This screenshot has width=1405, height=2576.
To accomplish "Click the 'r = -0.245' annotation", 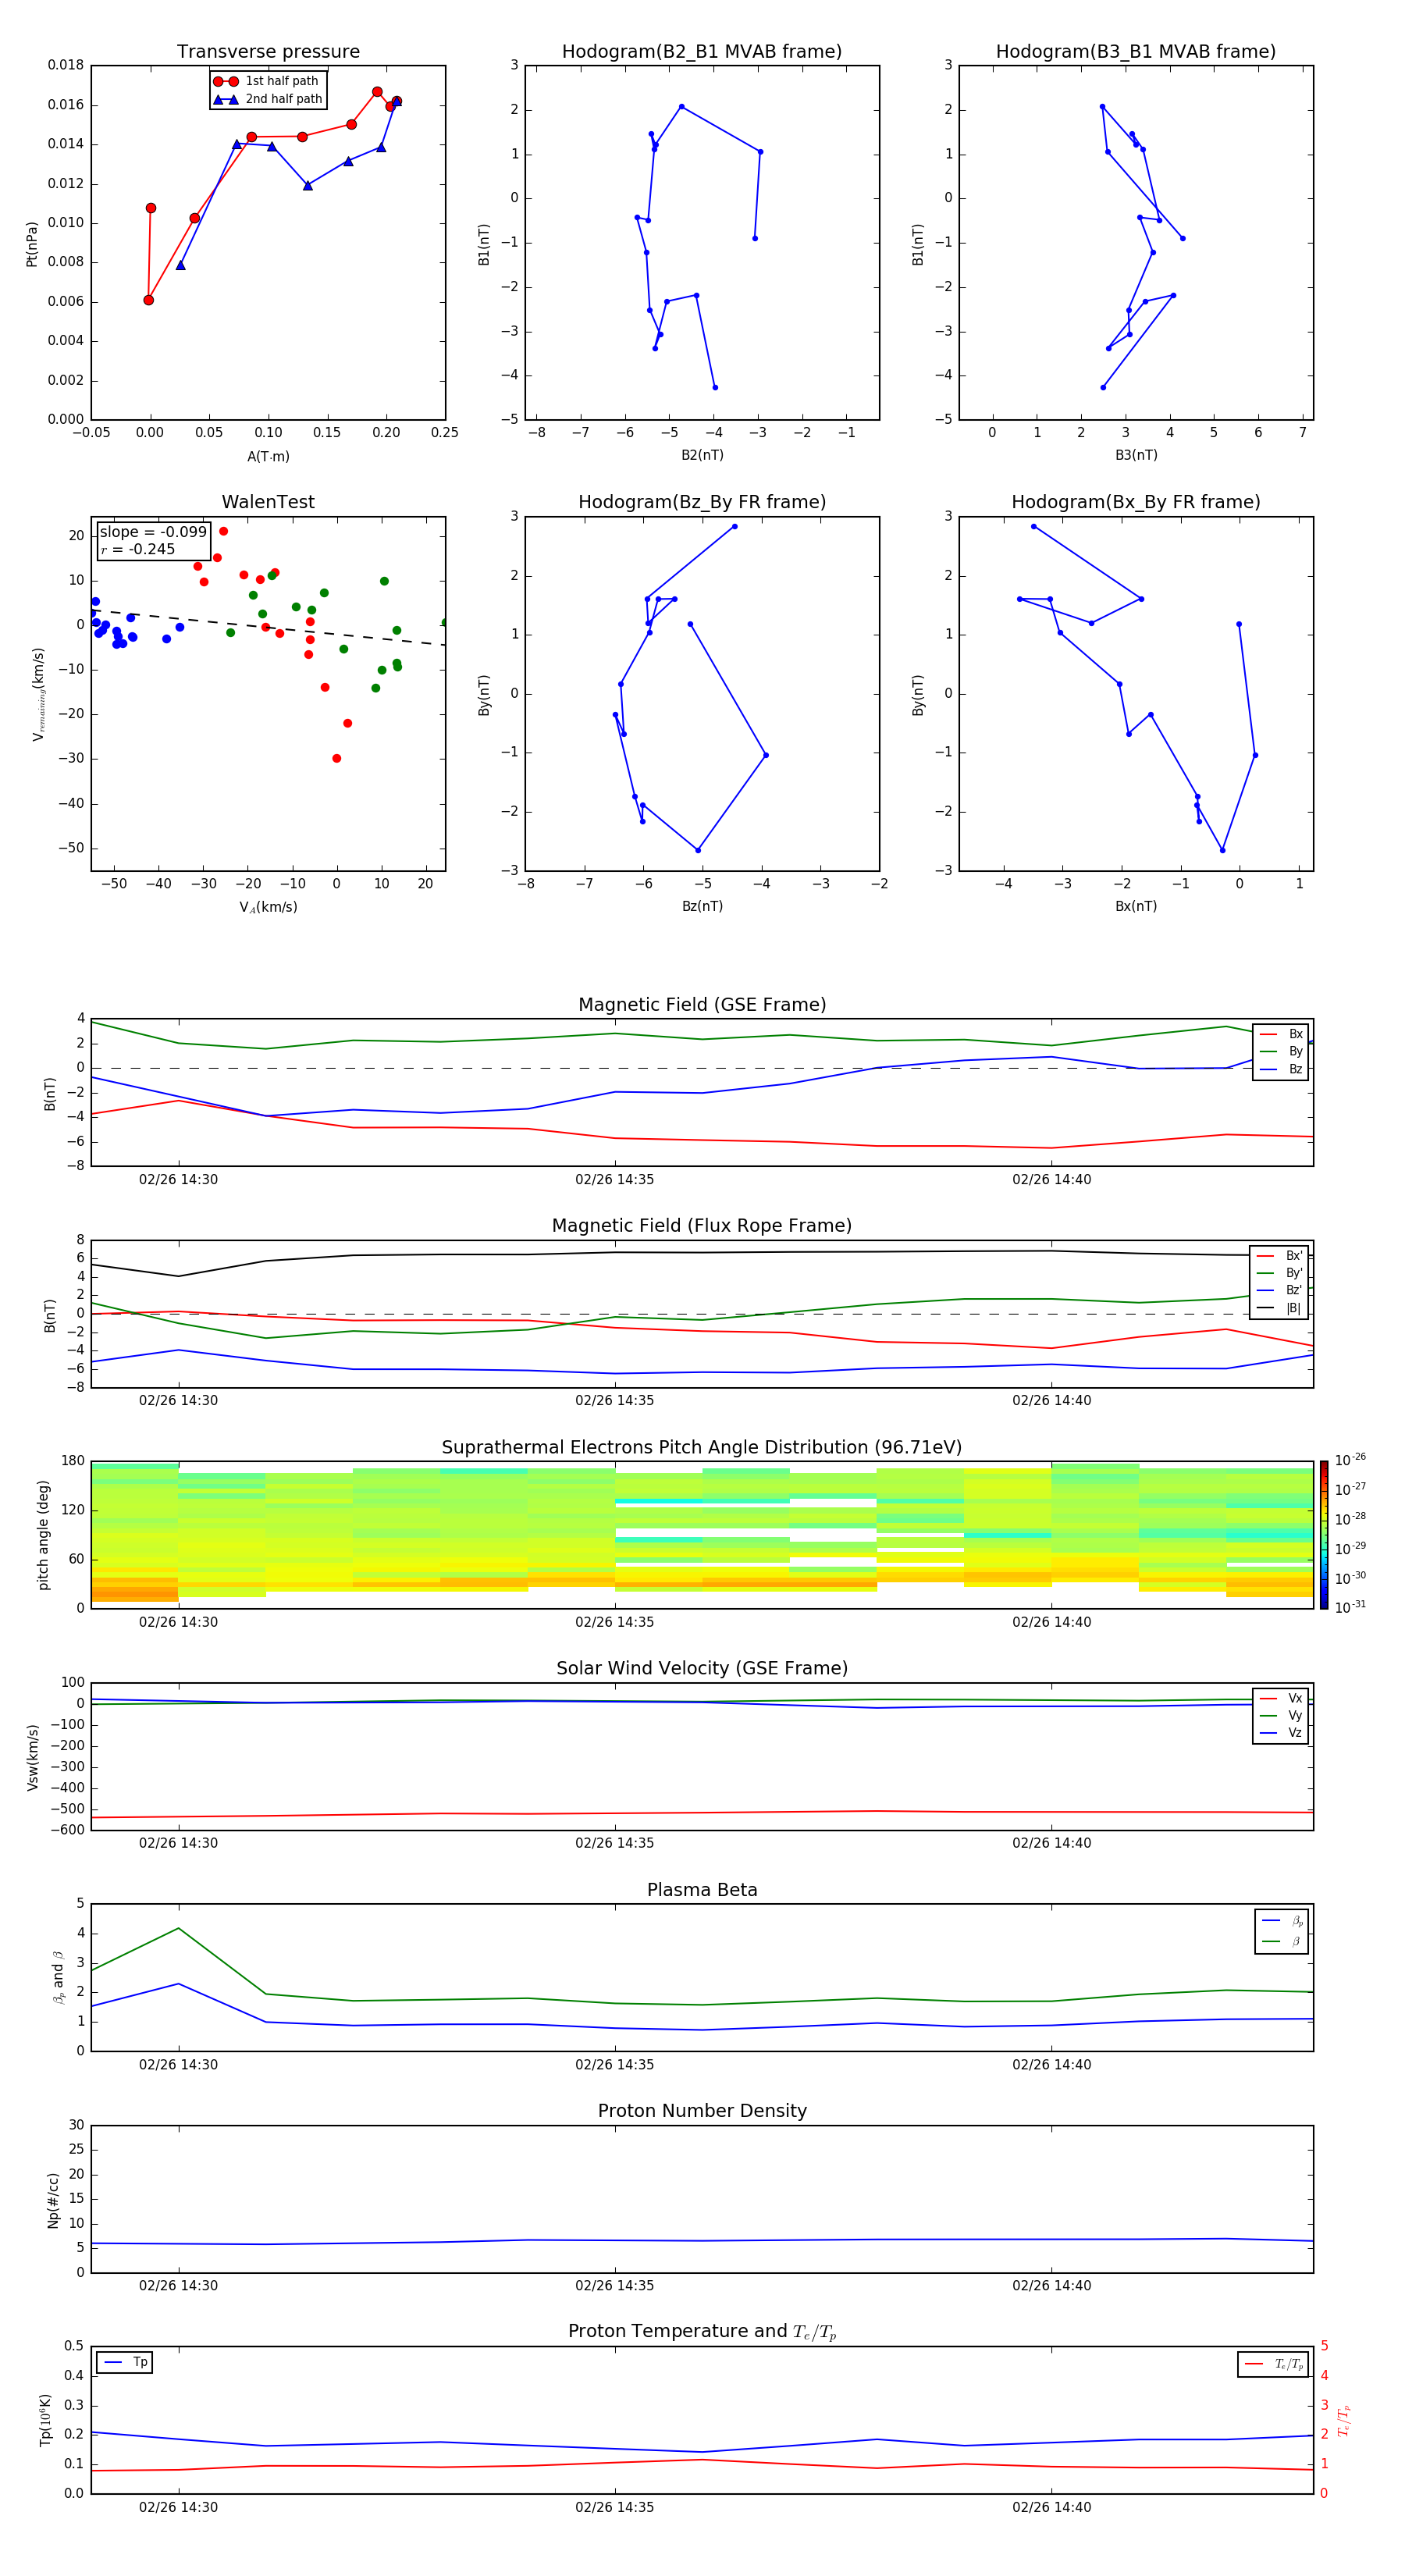I will 138,549.
